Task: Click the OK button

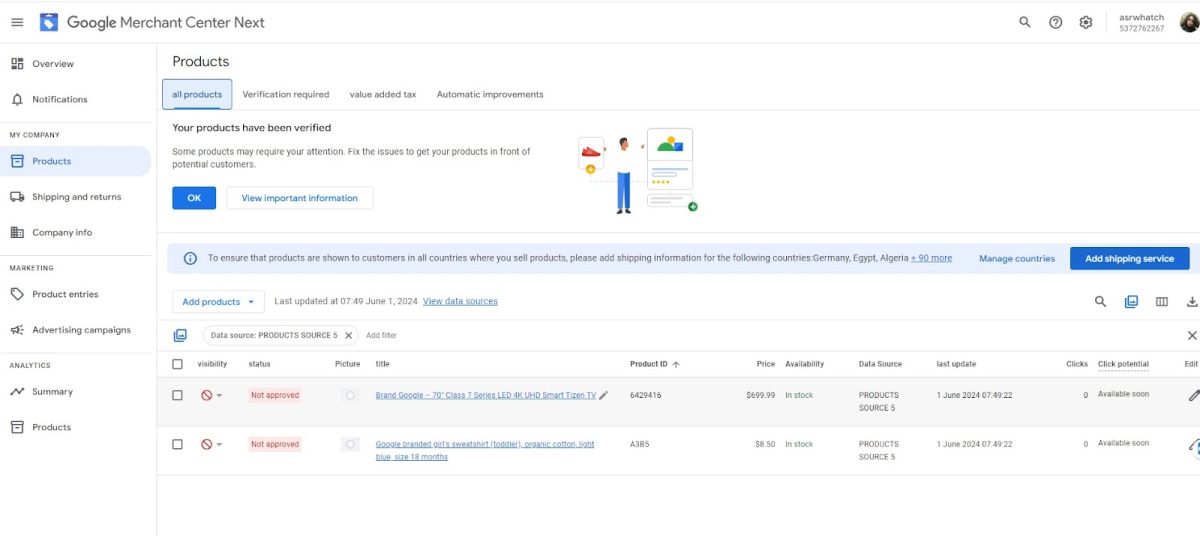Action: (194, 198)
